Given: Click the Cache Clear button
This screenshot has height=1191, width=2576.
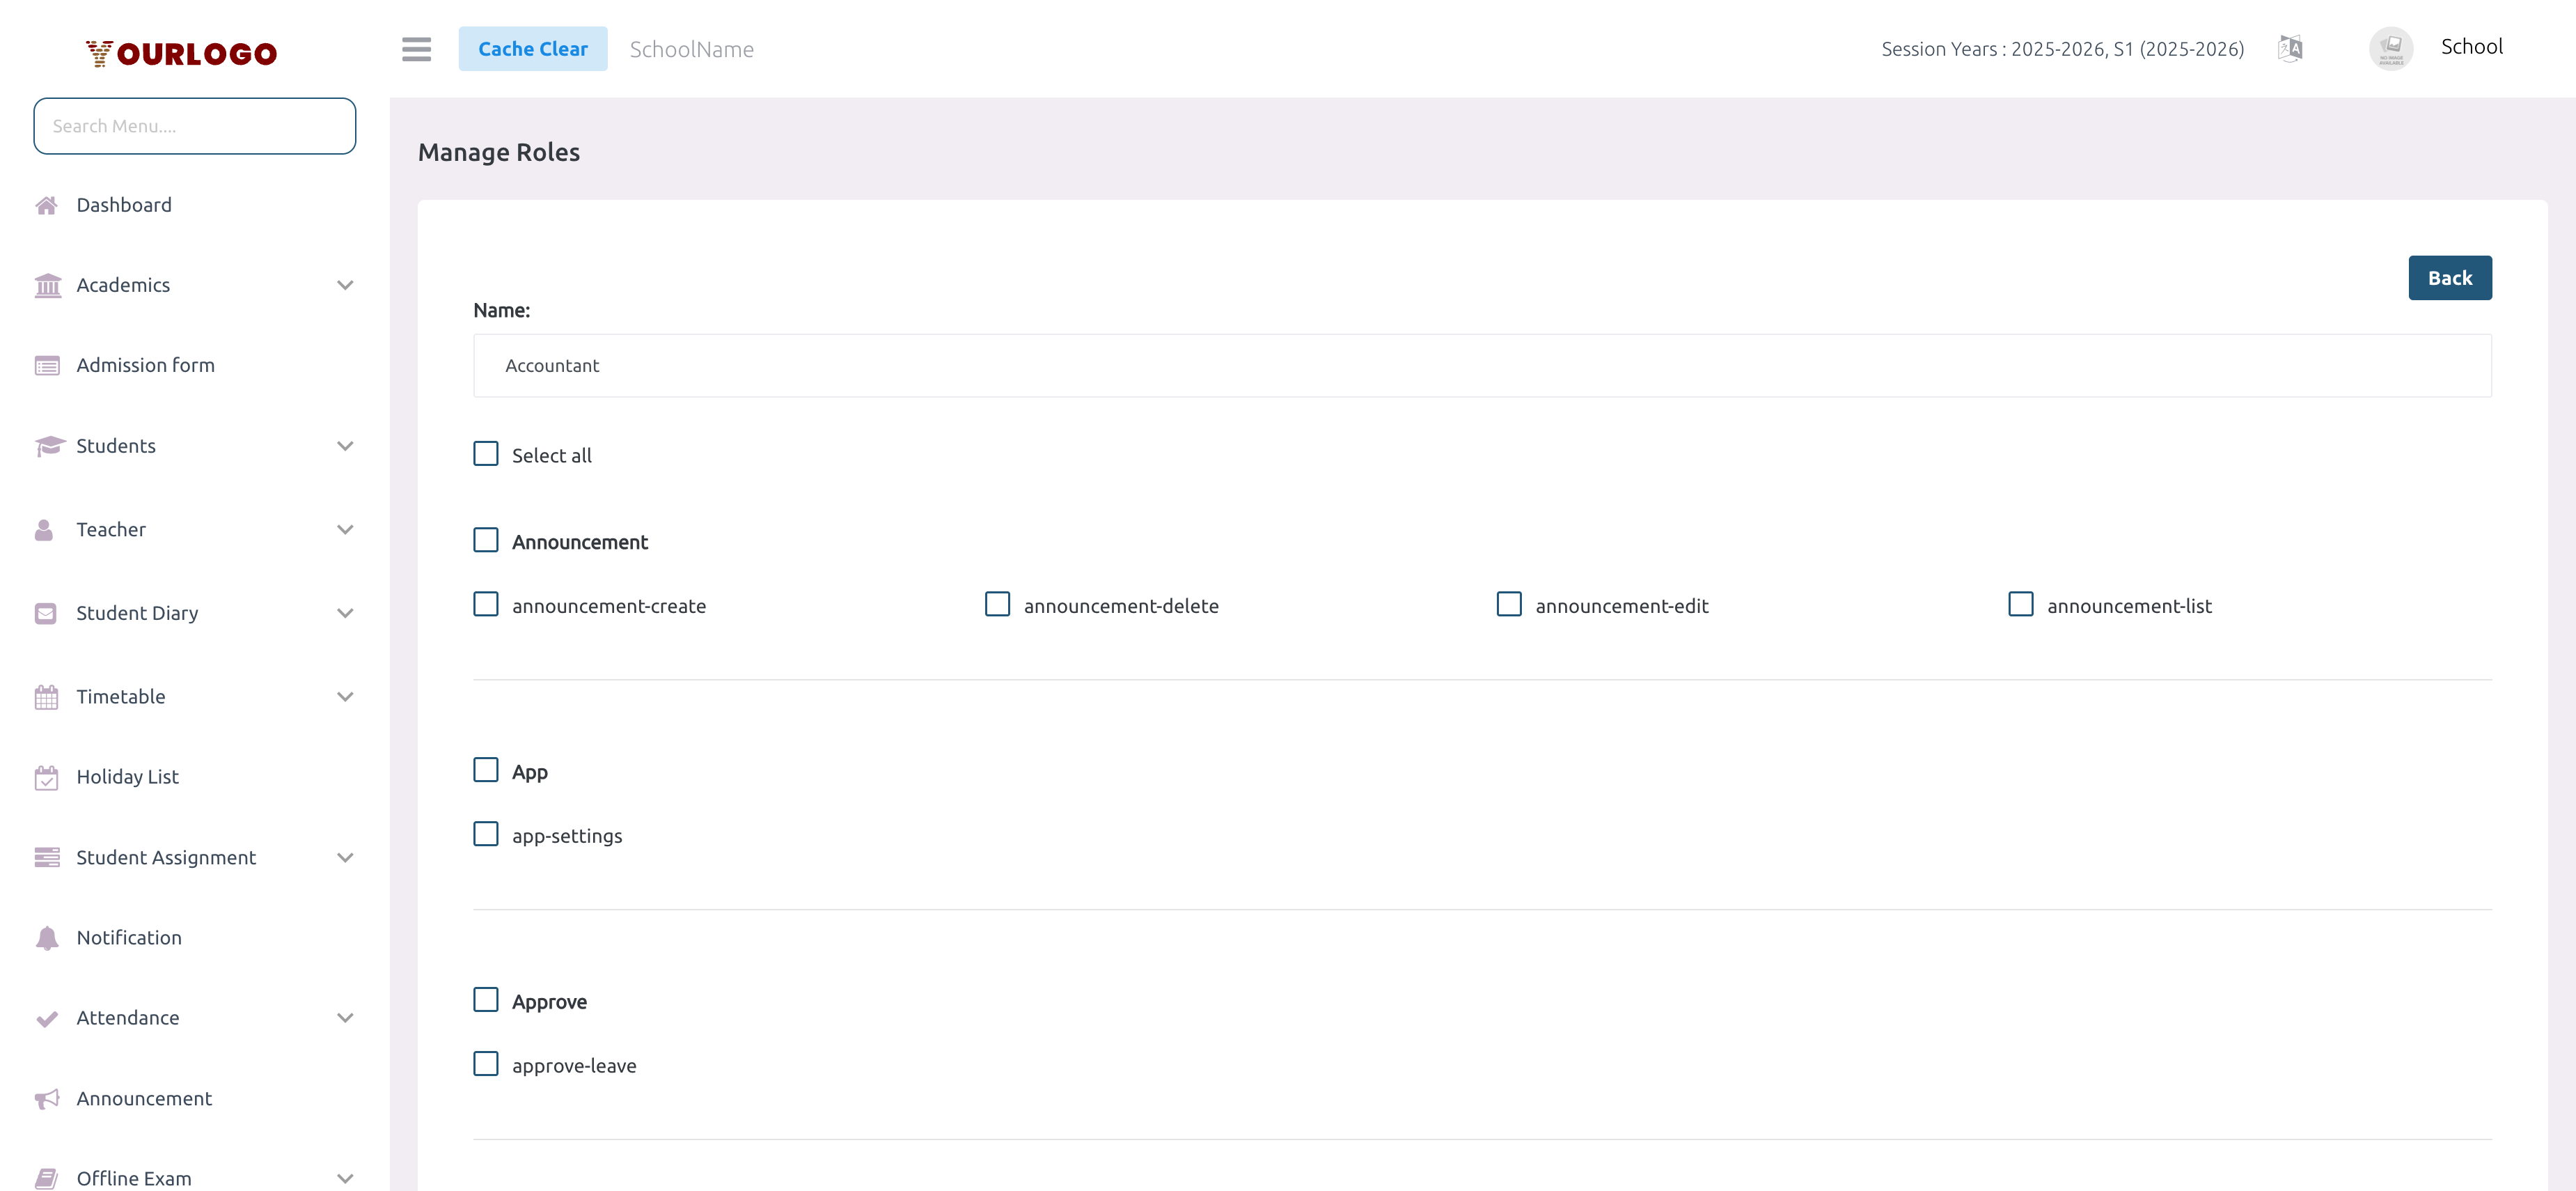Looking at the screenshot, I should tap(533, 48).
